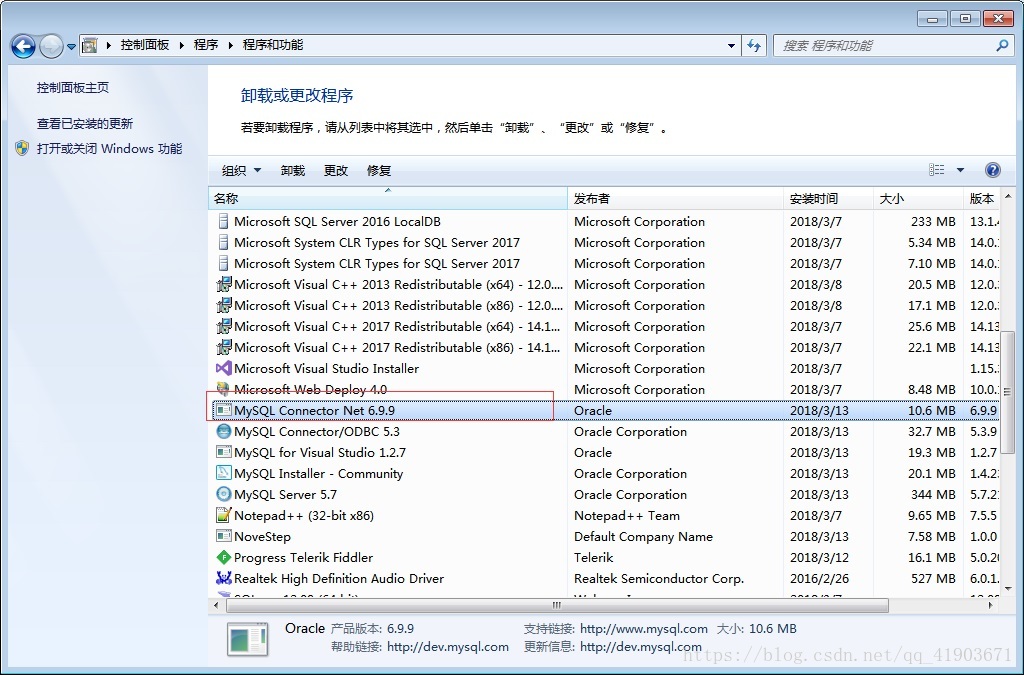Click the 2016/2/26 install date cell
This screenshot has height=675, width=1024.
pos(819,578)
